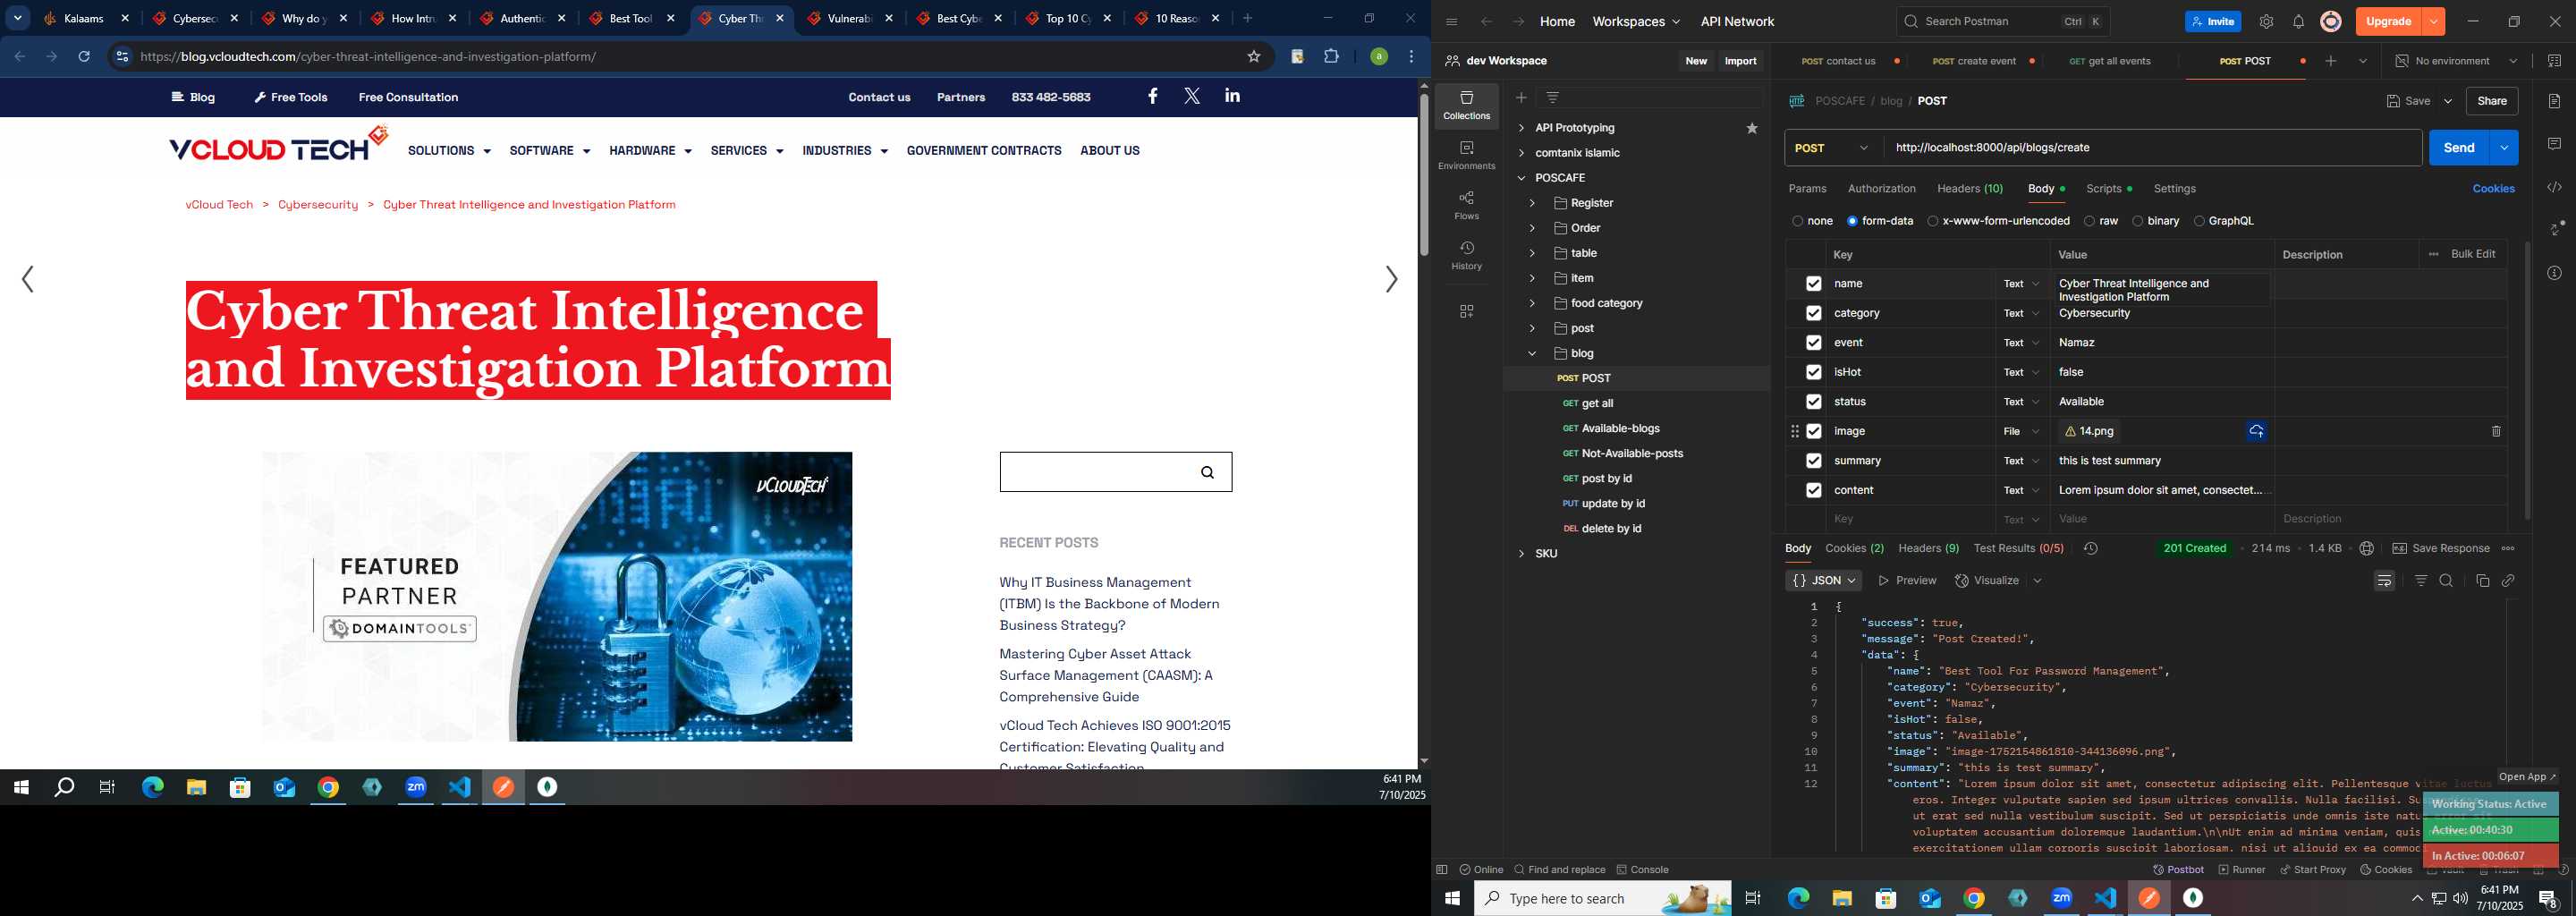Click the blog search magnifier button
This screenshot has height=916, width=2576.
(1207, 472)
